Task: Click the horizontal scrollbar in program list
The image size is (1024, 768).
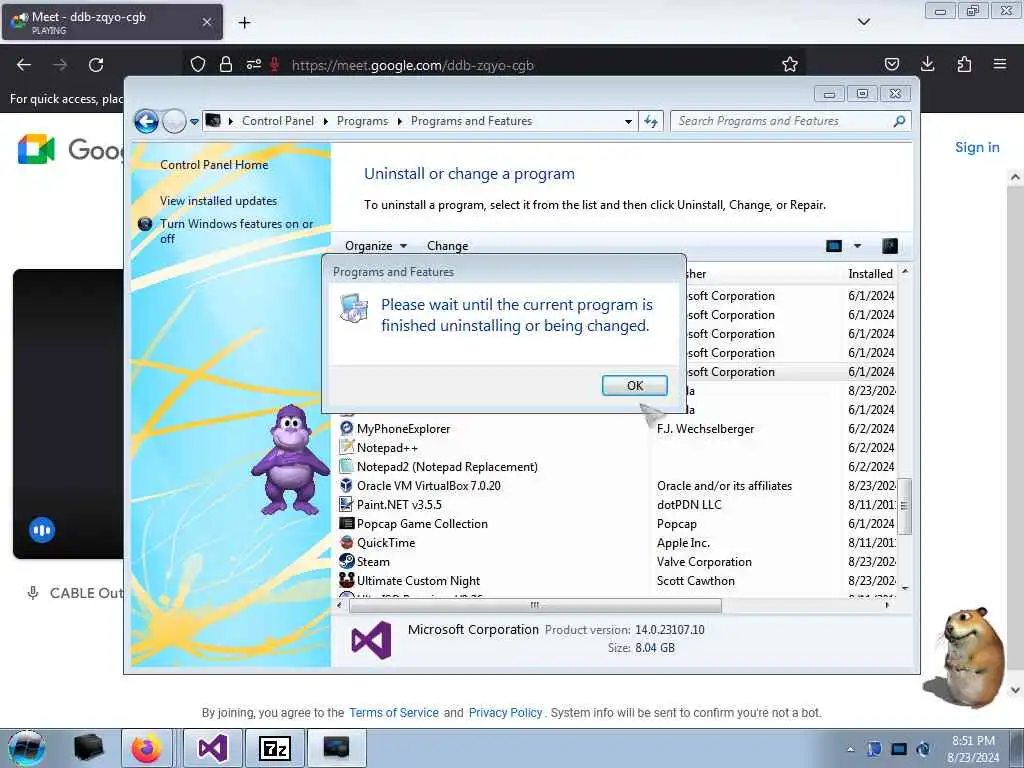Action: click(535, 605)
